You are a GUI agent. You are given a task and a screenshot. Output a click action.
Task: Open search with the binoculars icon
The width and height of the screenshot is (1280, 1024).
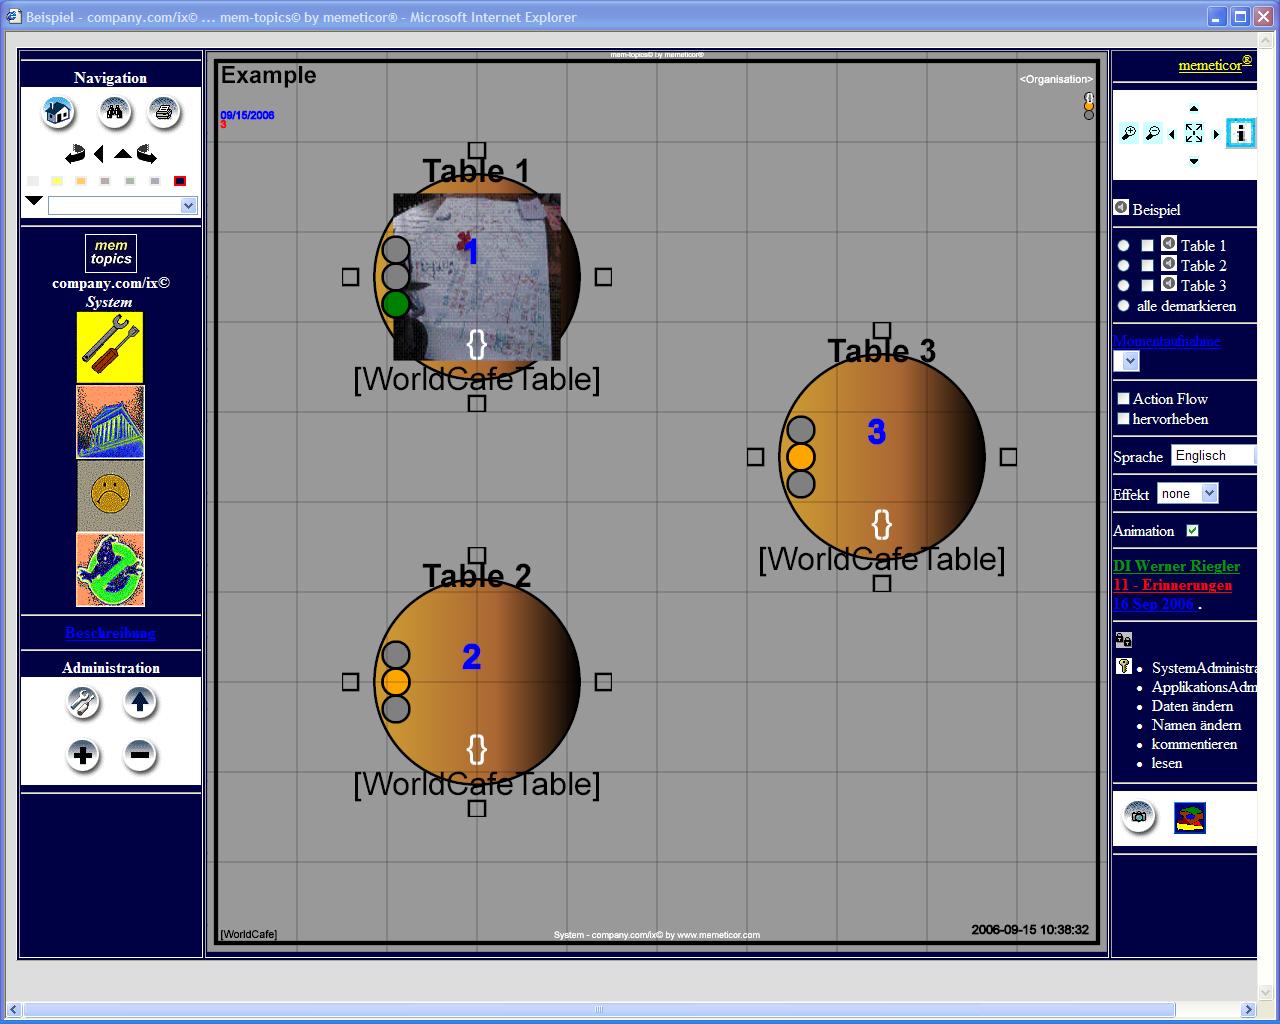pyautogui.click(x=114, y=112)
